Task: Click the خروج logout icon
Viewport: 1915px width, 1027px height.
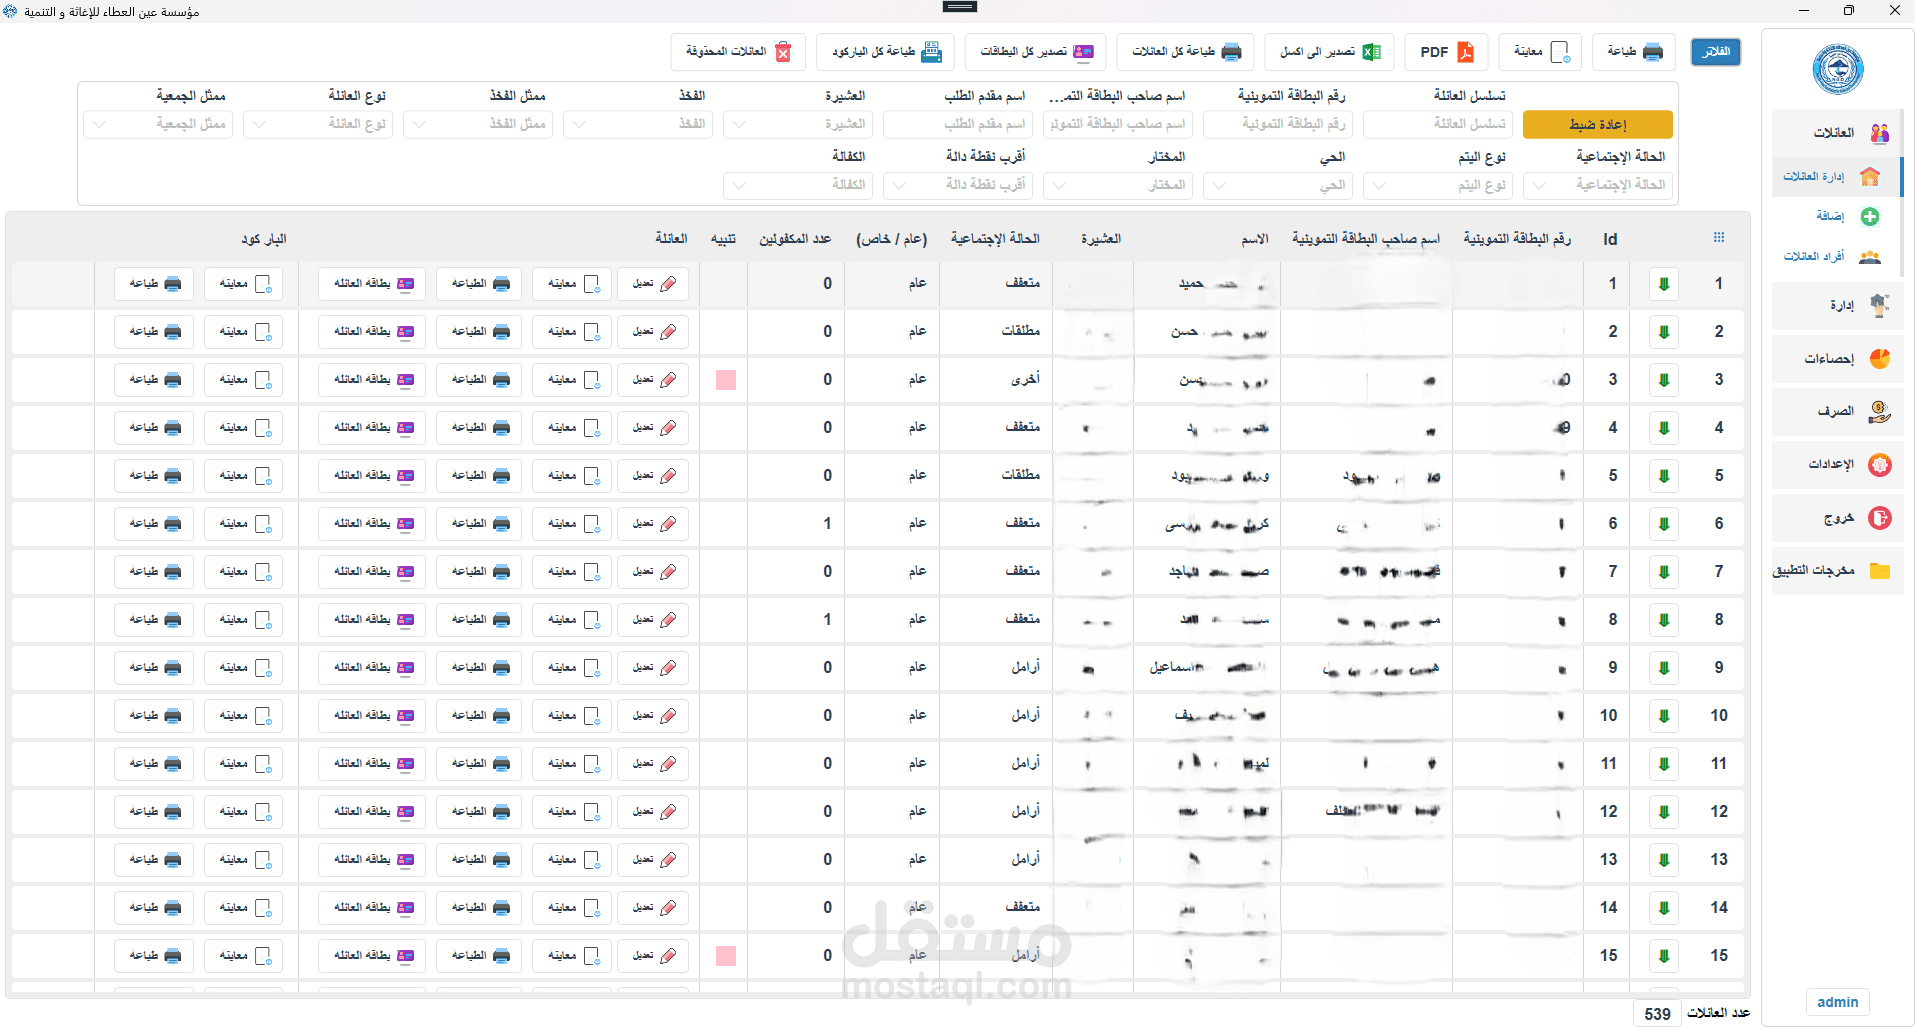Action: (1879, 518)
